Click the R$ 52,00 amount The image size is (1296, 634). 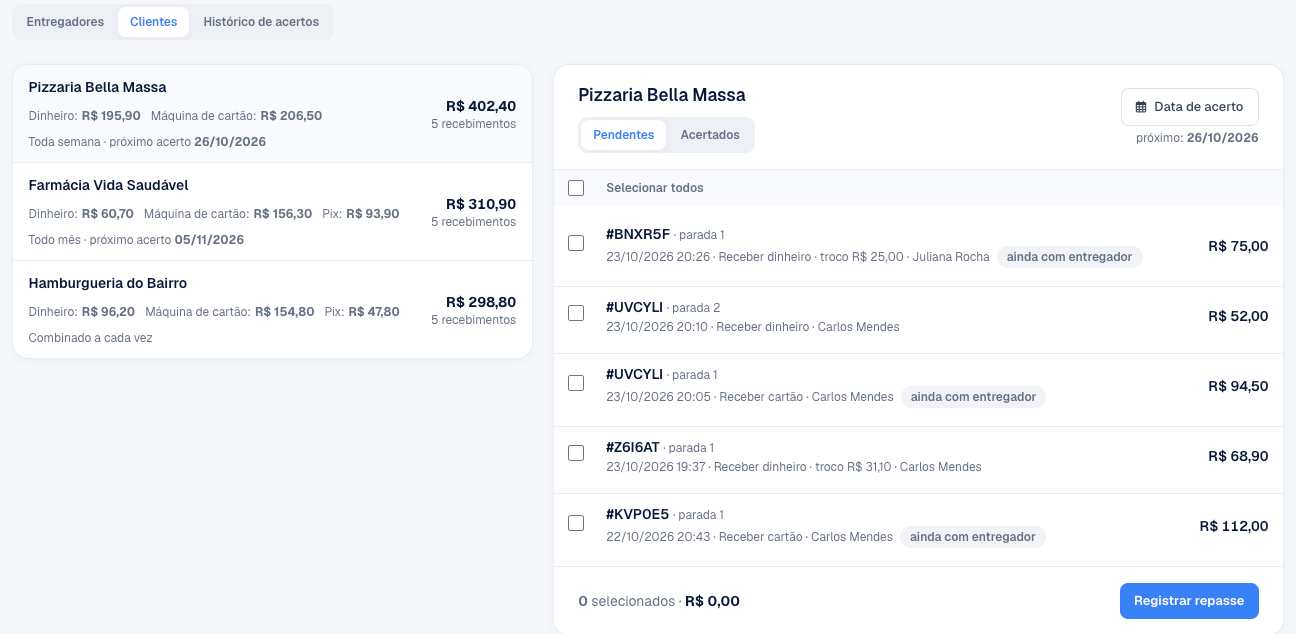pyautogui.click(x=1238, y=316)
